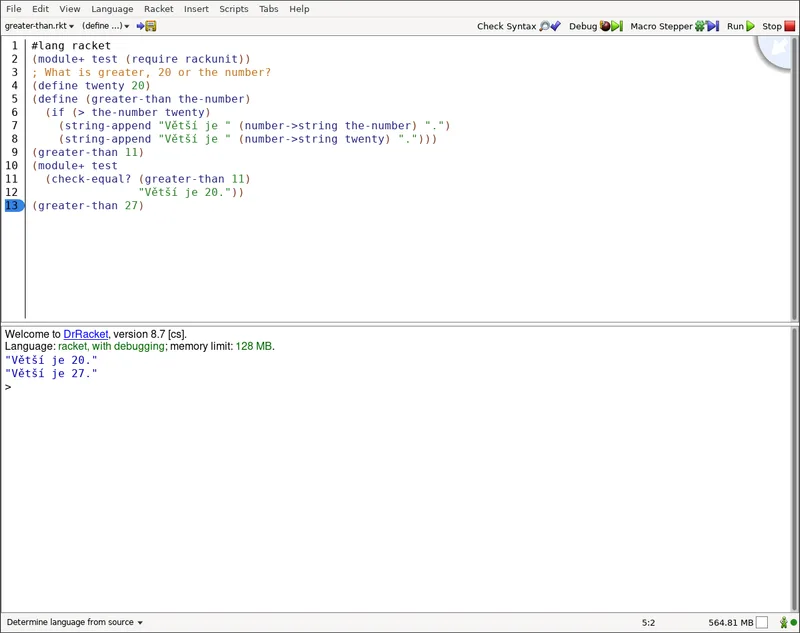Click the red Stop square icon

(x=789, y=26)
